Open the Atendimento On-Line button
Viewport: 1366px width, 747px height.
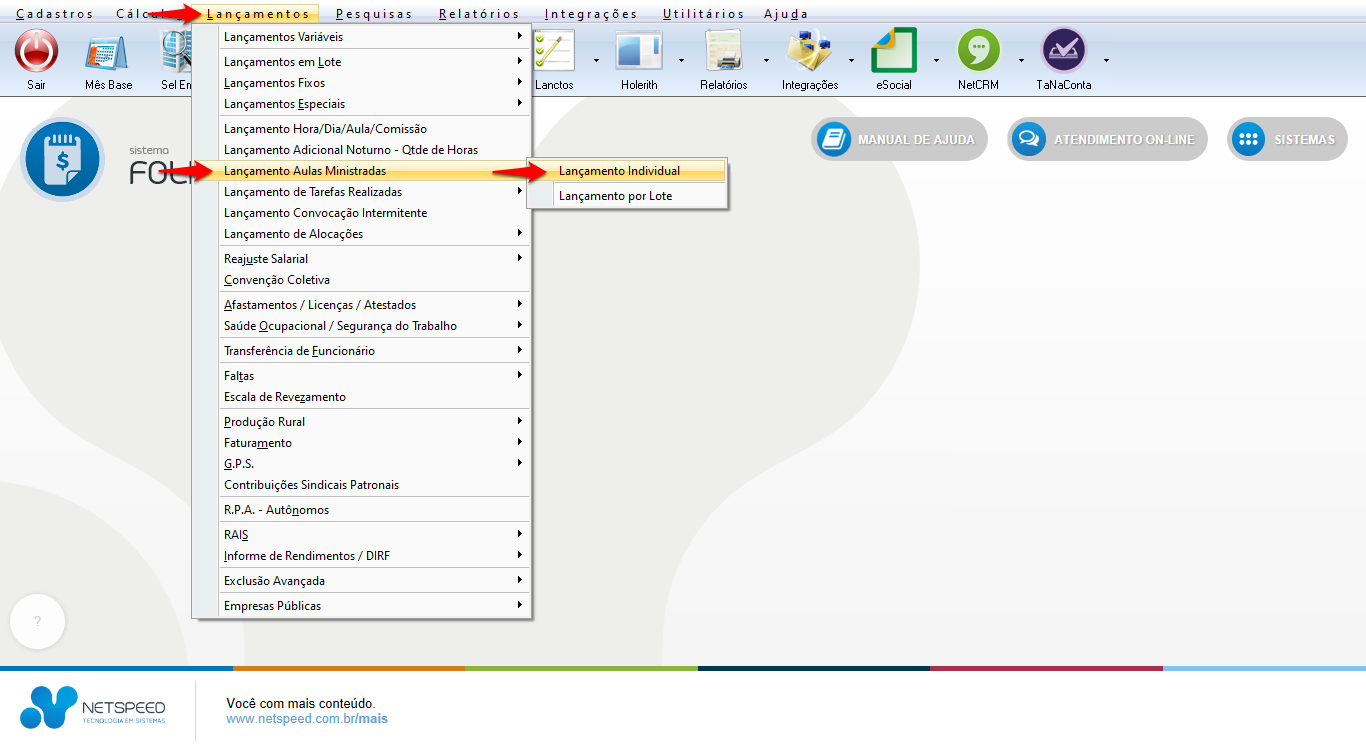pyautogui.click(x=1107, y=140)
